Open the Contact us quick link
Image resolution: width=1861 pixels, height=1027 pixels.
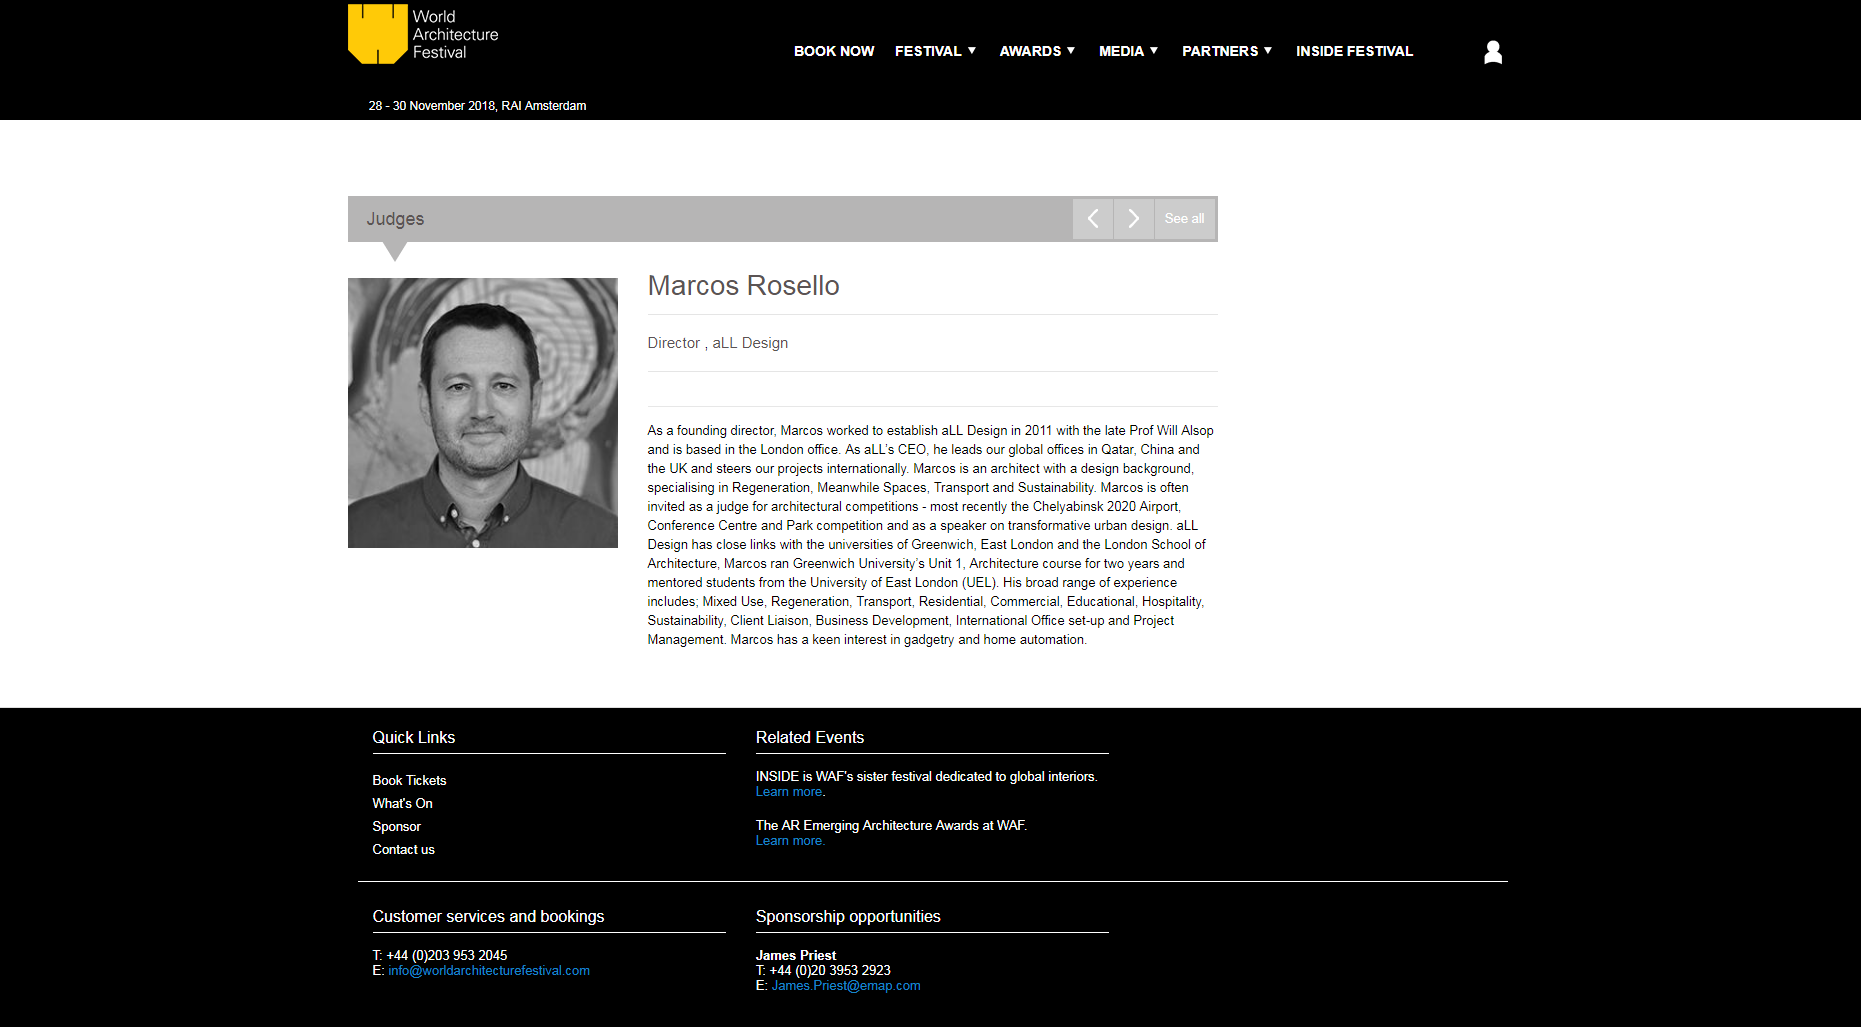coord(403,850)
